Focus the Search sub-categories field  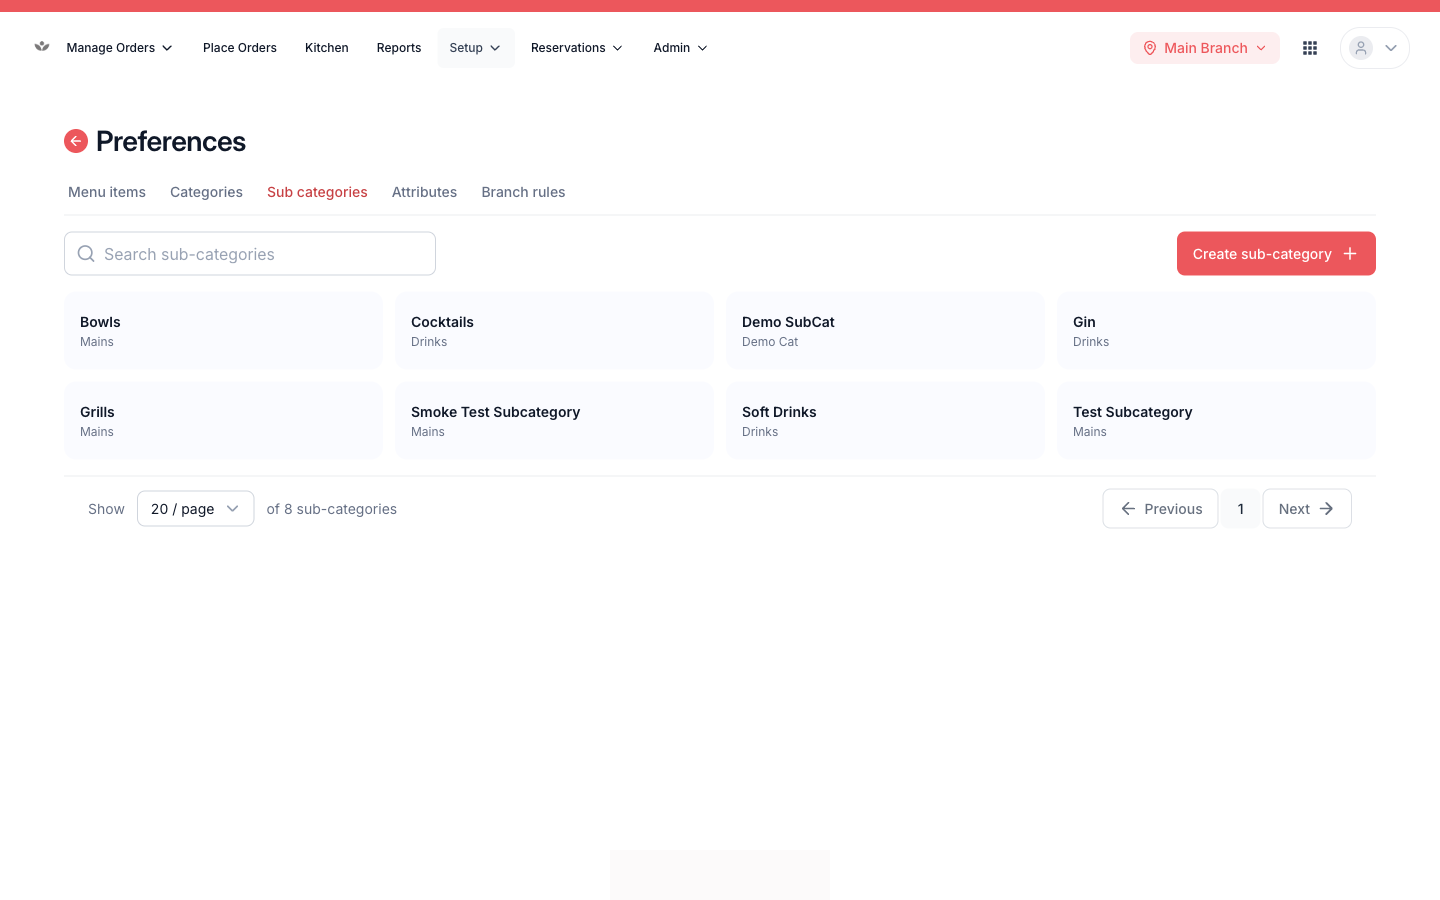click(250, 254)
